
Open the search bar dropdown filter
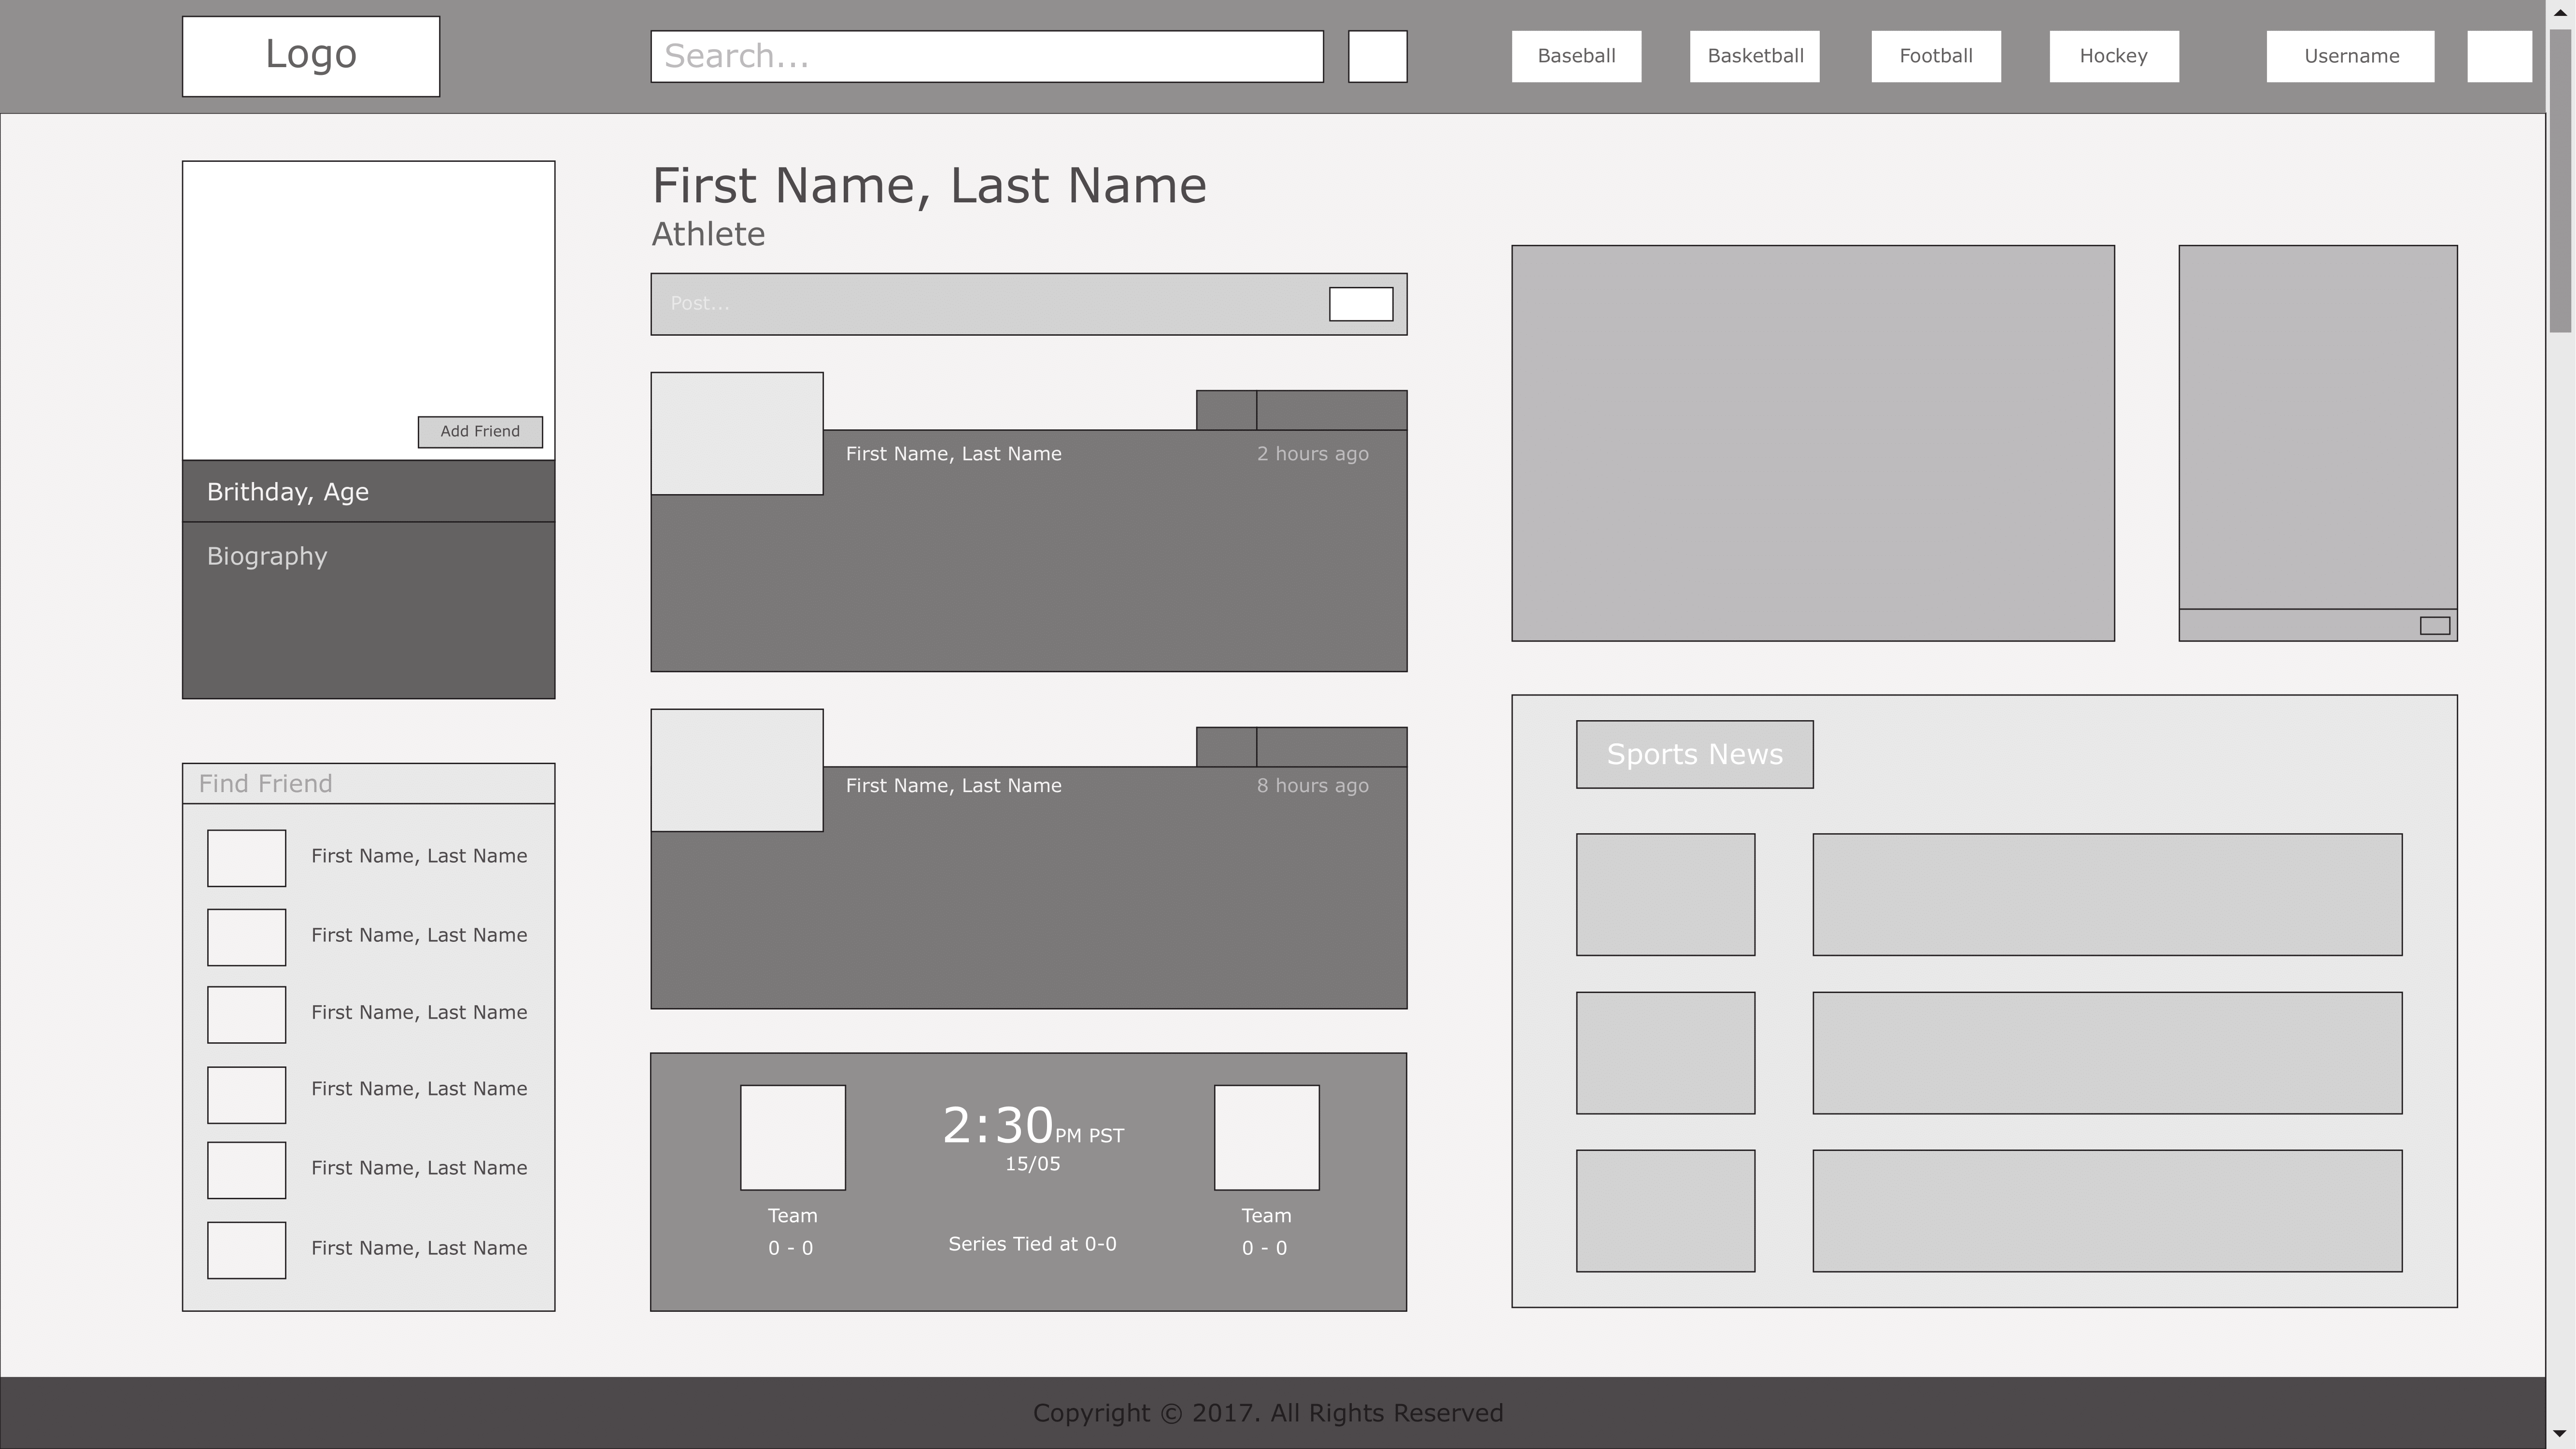[x=1378, y=55]
